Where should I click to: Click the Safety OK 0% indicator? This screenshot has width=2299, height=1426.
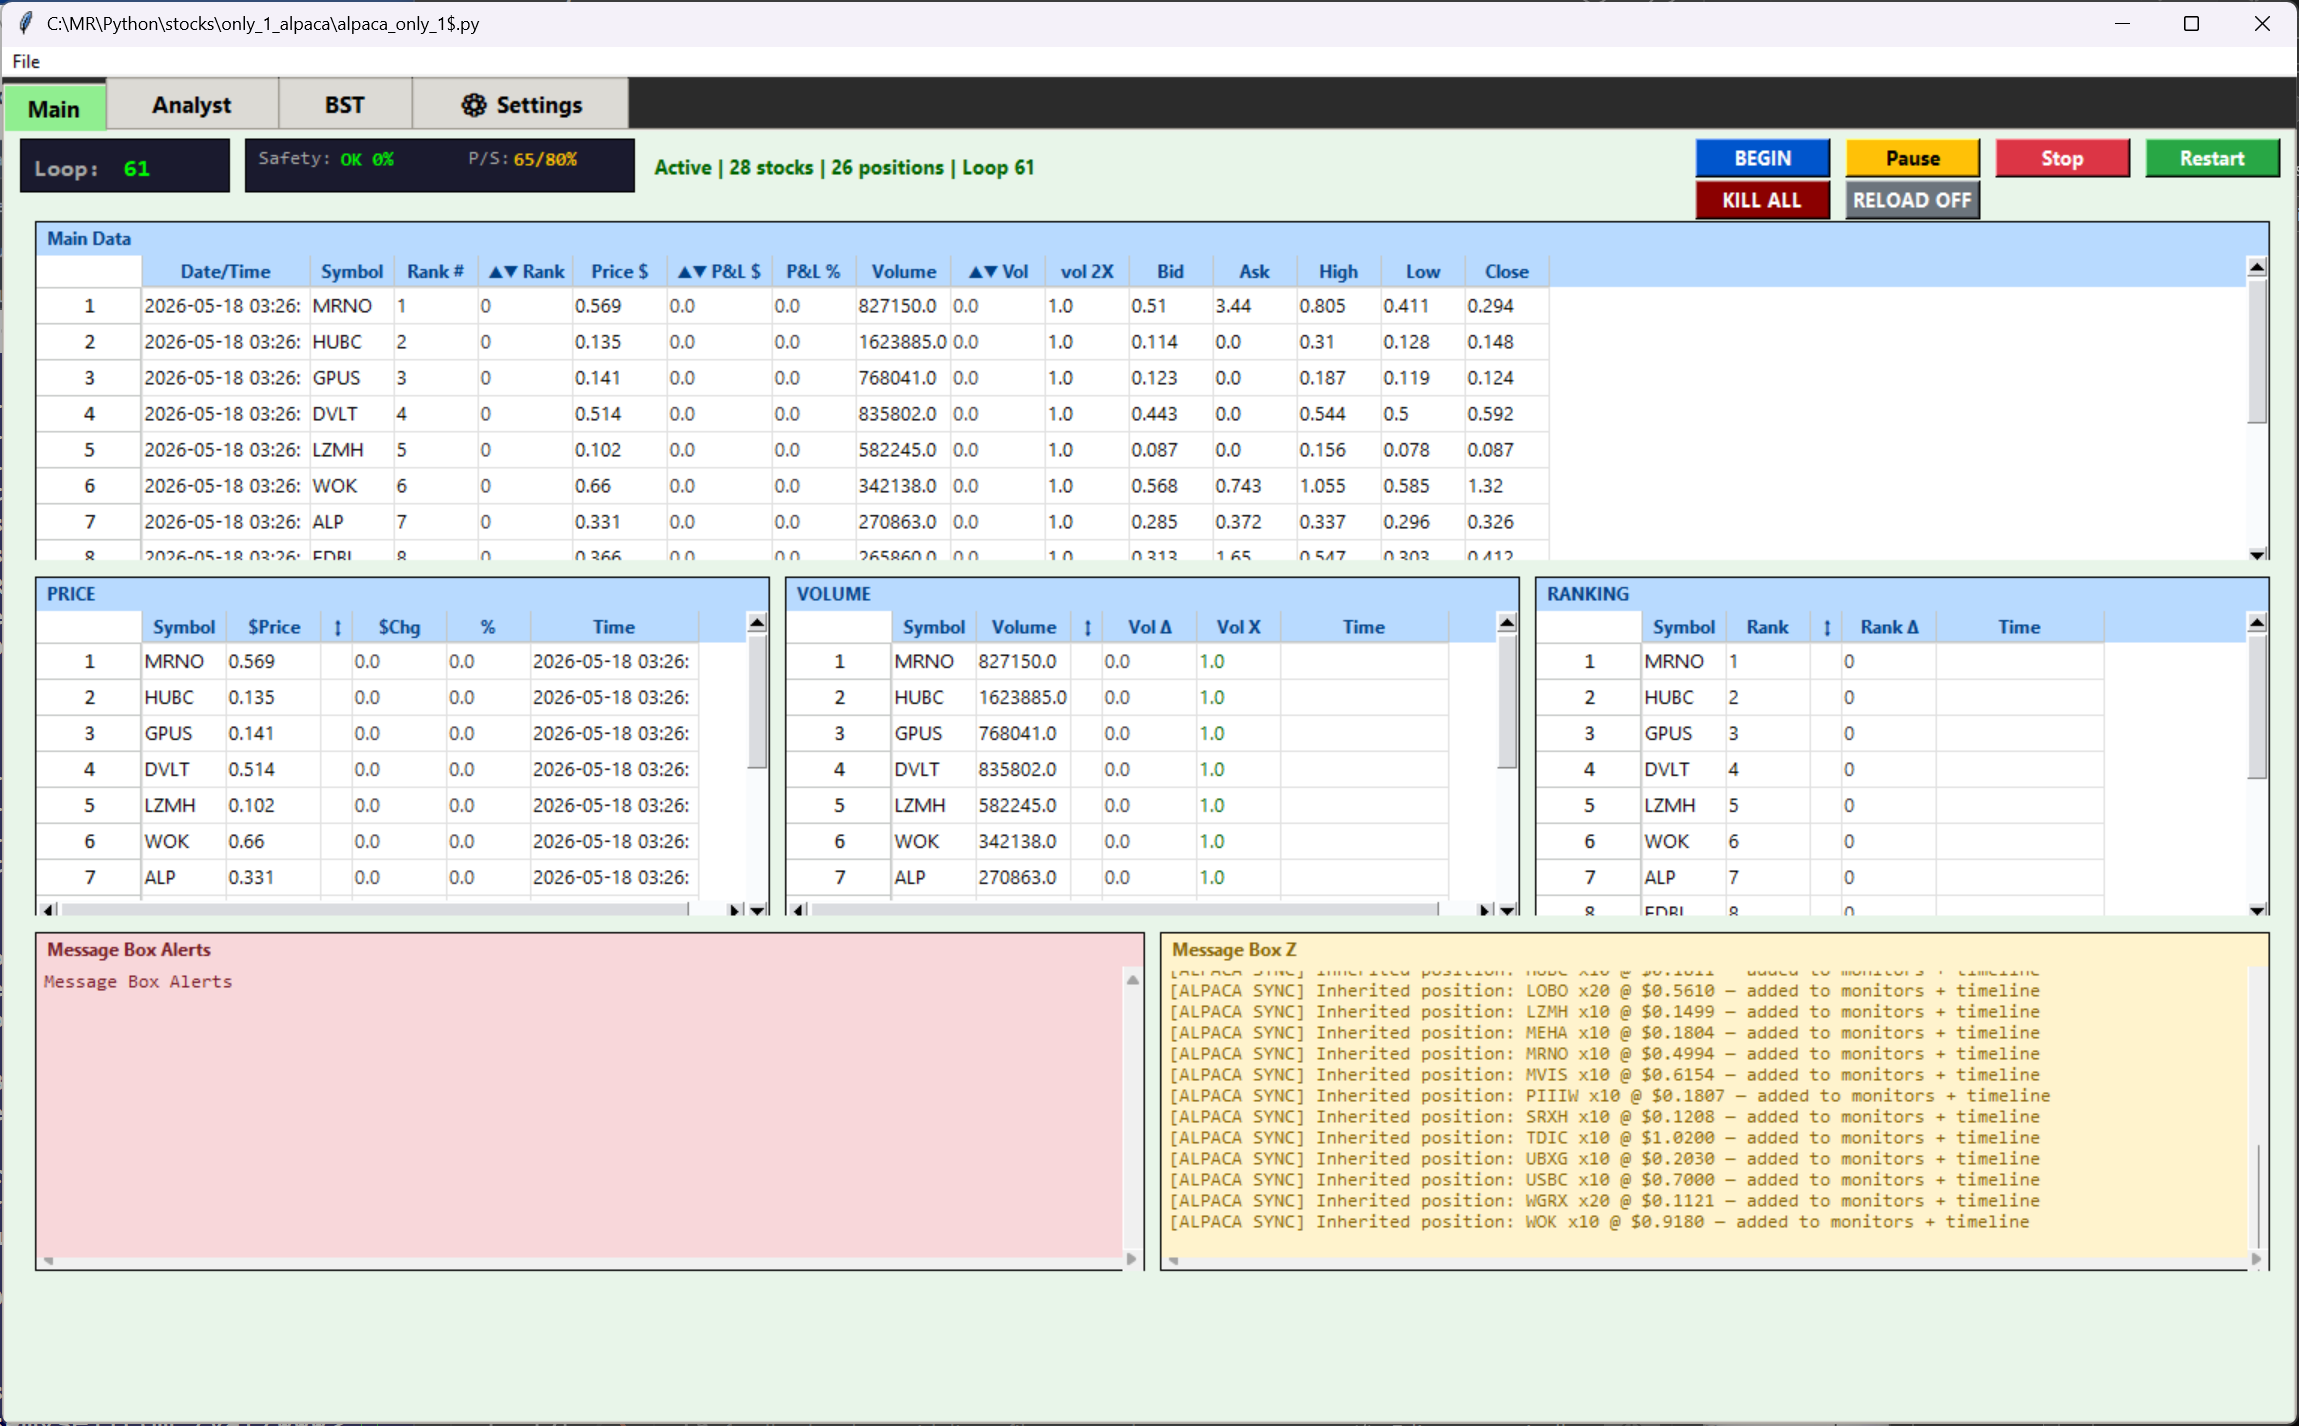(x=326, y=159)
